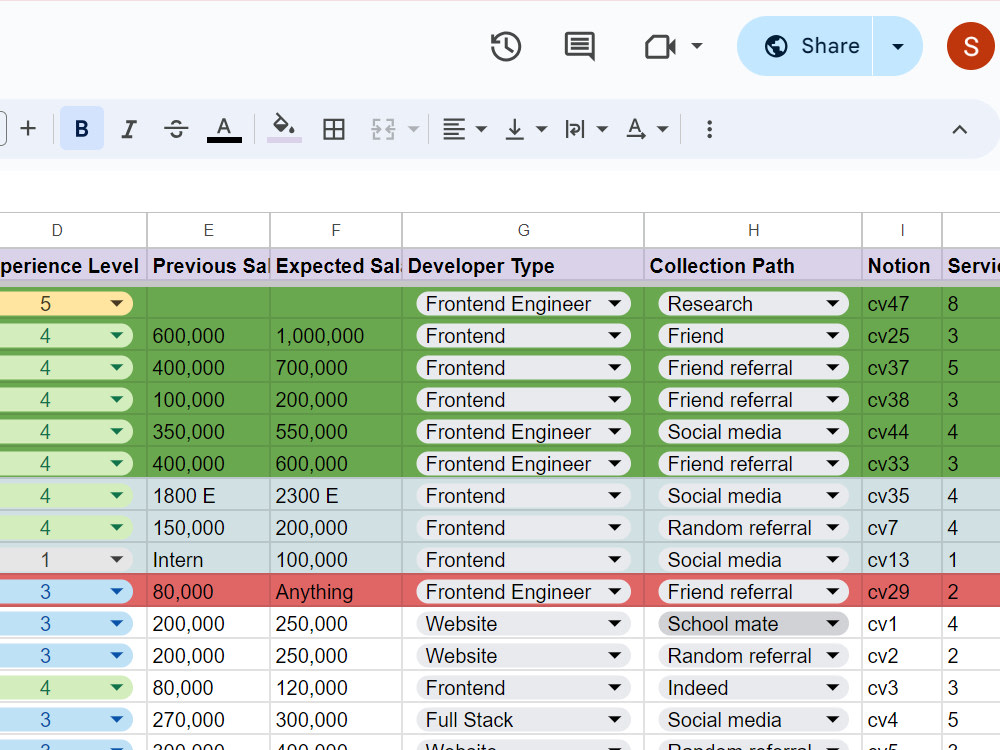Click the merge cells icon
Image resolution: width=1000 pixels, height=750 pixels.
(383, 129)
